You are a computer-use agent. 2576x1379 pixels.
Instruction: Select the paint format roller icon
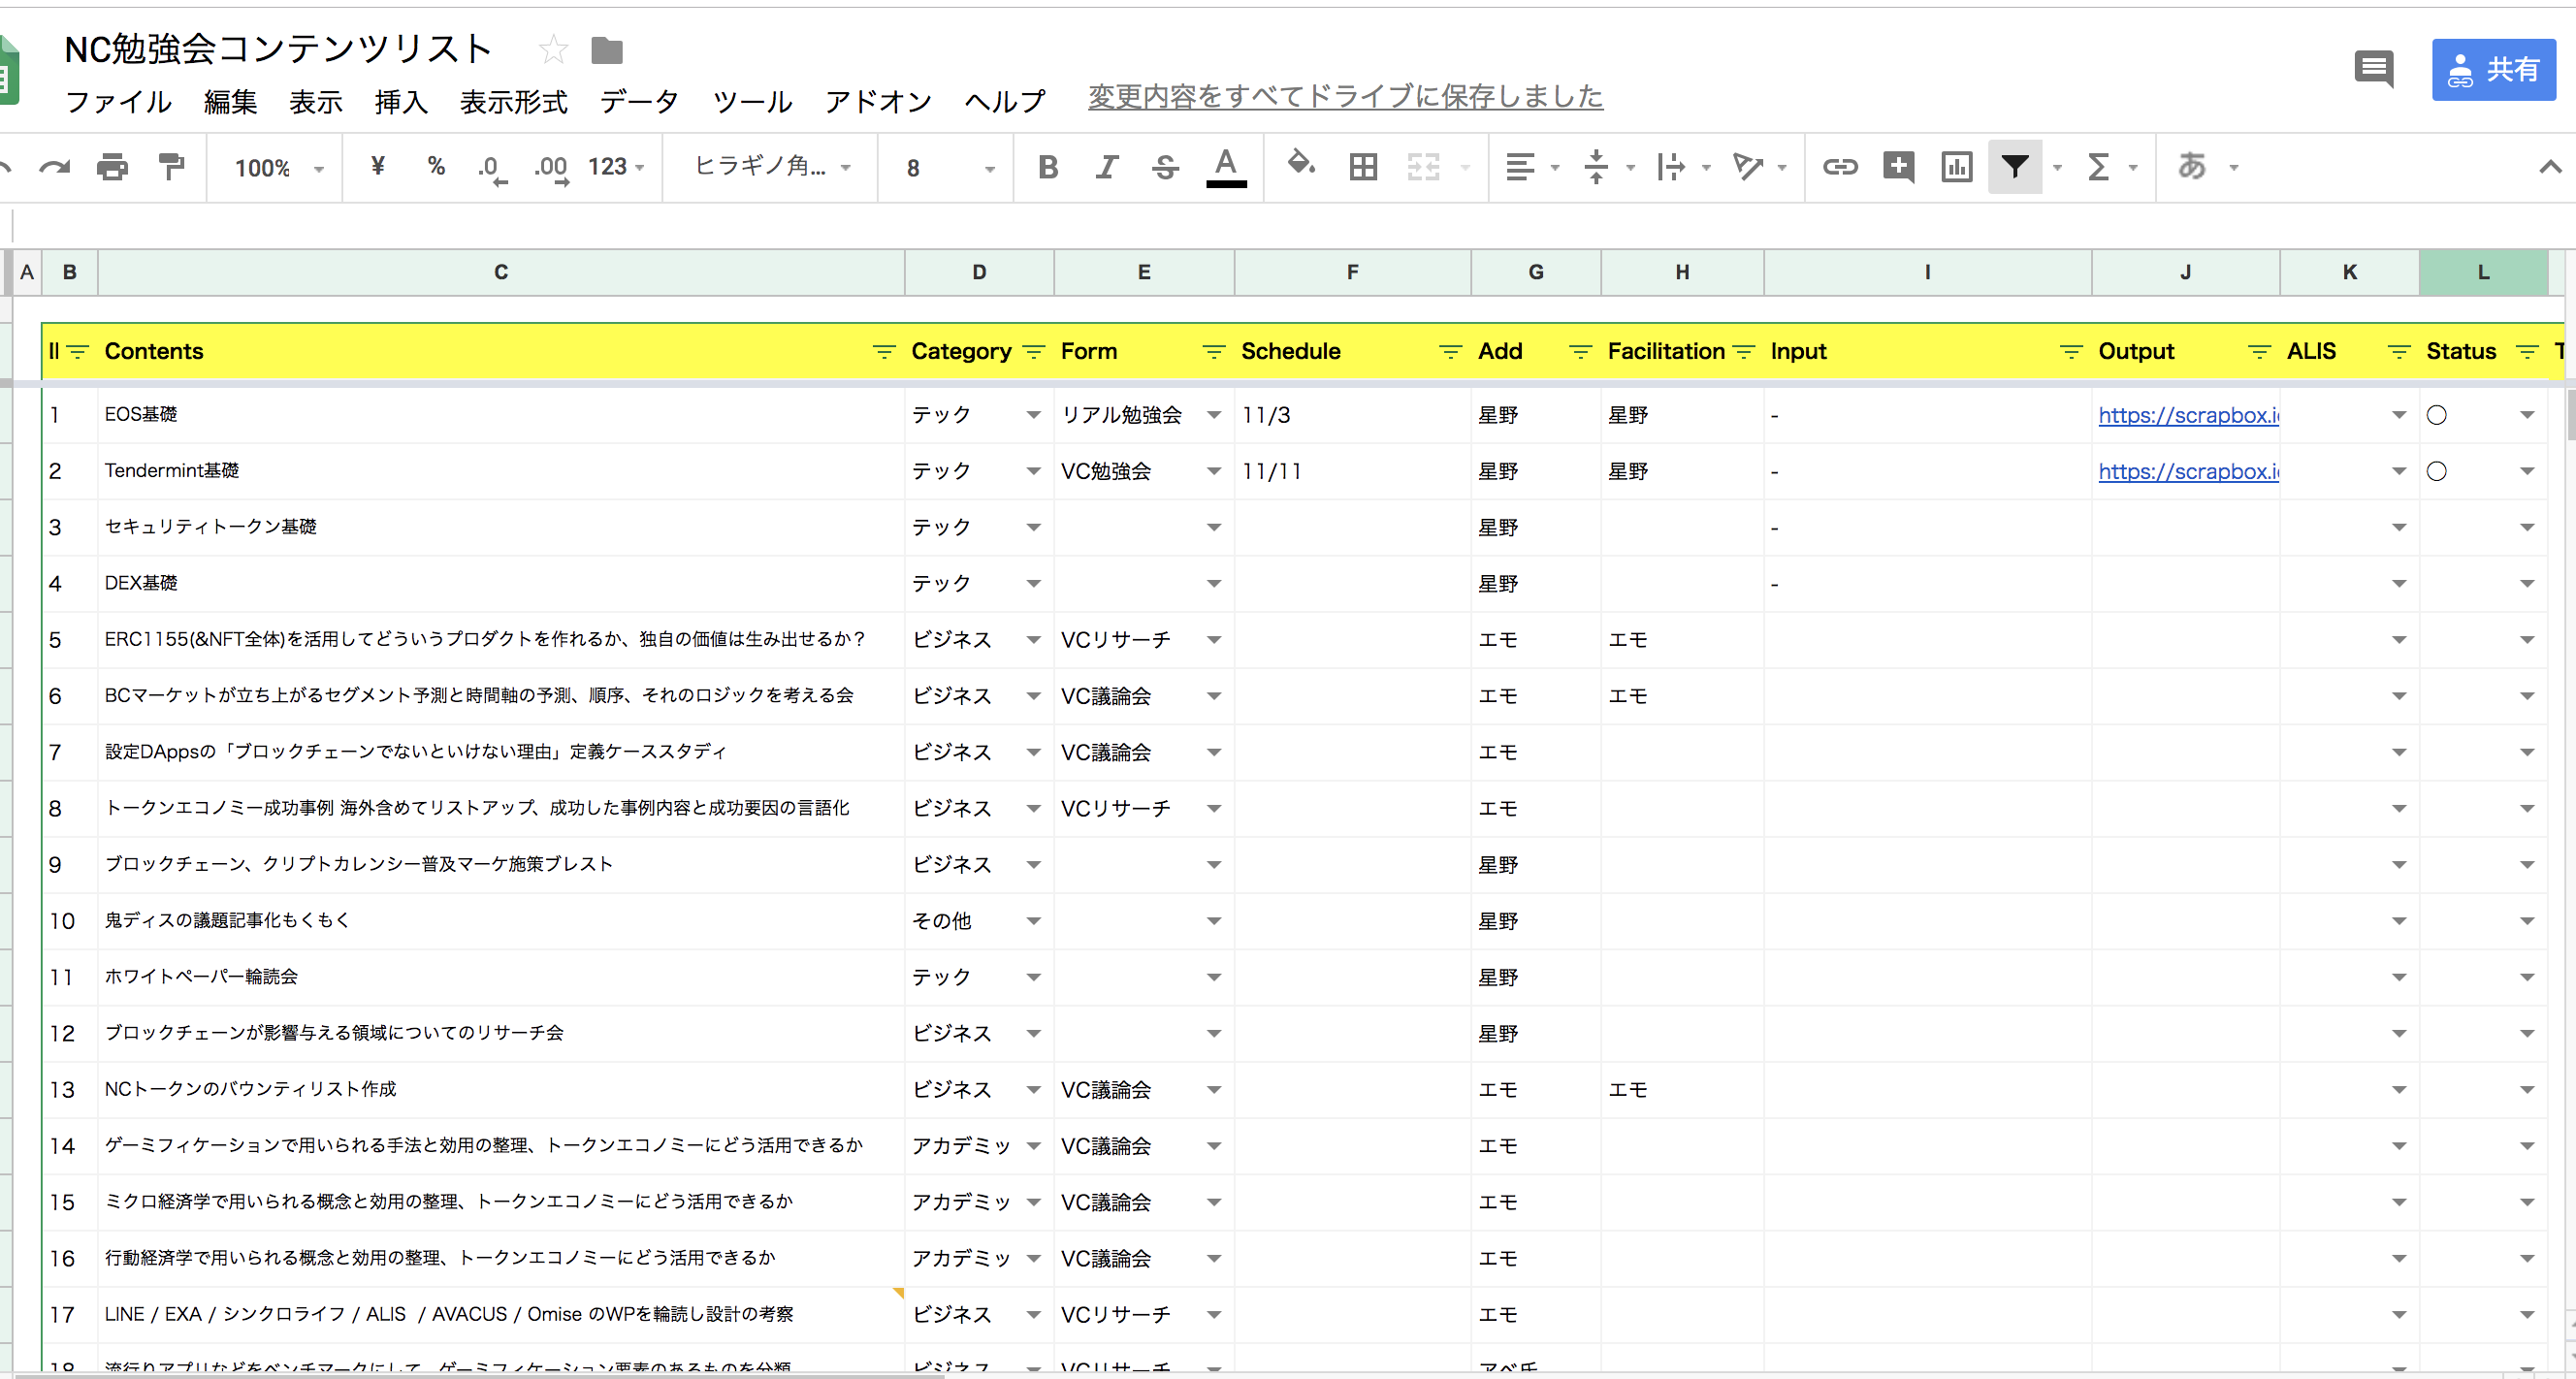point(171,167)
